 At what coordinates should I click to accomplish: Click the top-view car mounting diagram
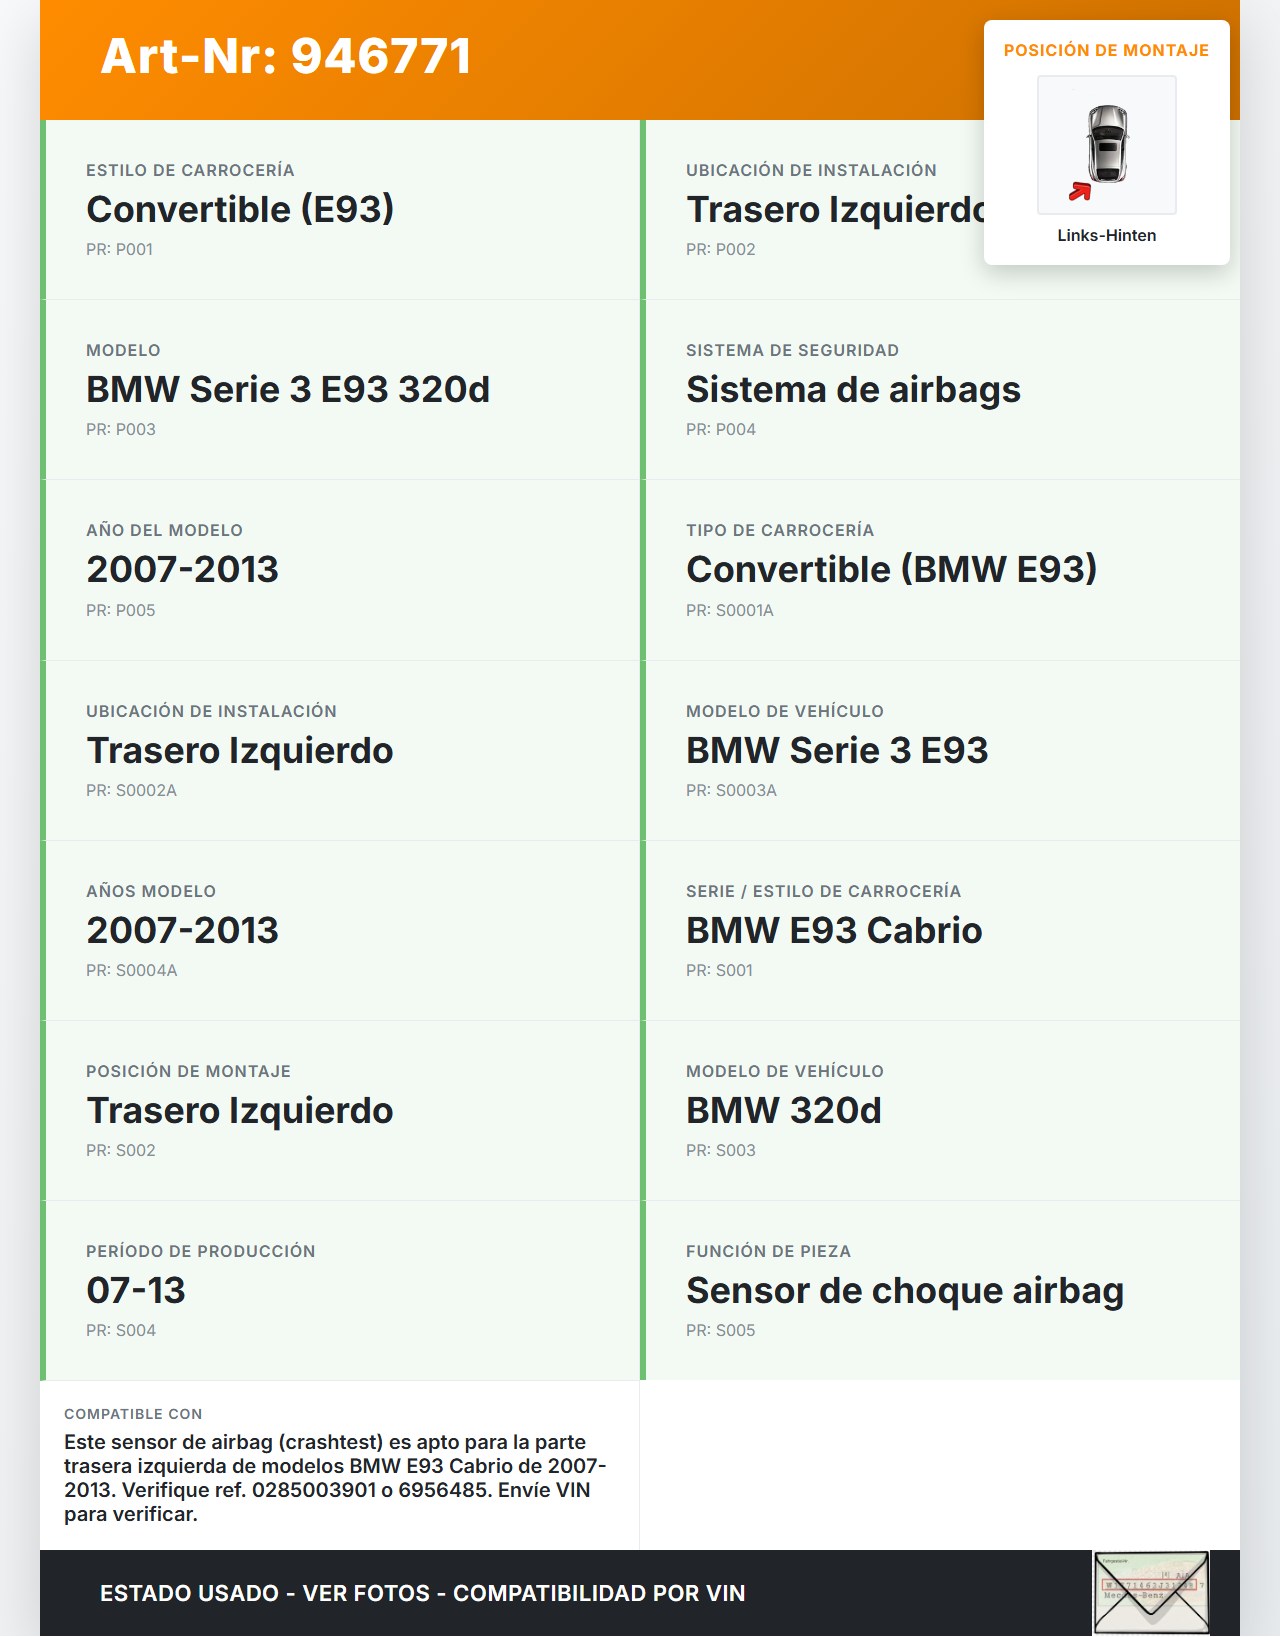click(x=1107, y=144)
